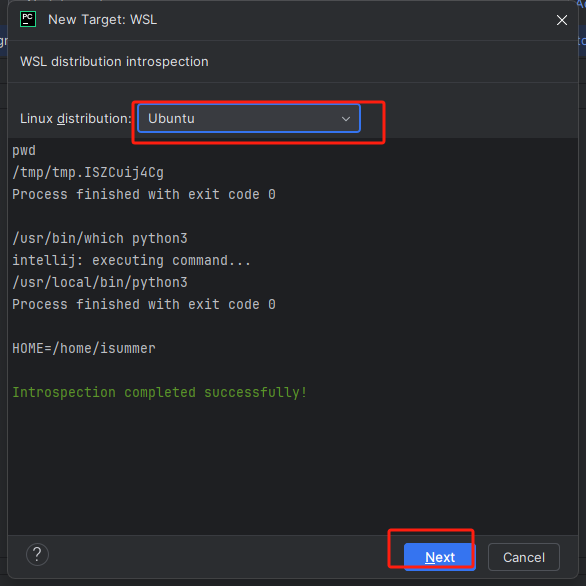586x586 pixels.
Task: Expand the distribution list via chevron arrow
Action: 346,119
